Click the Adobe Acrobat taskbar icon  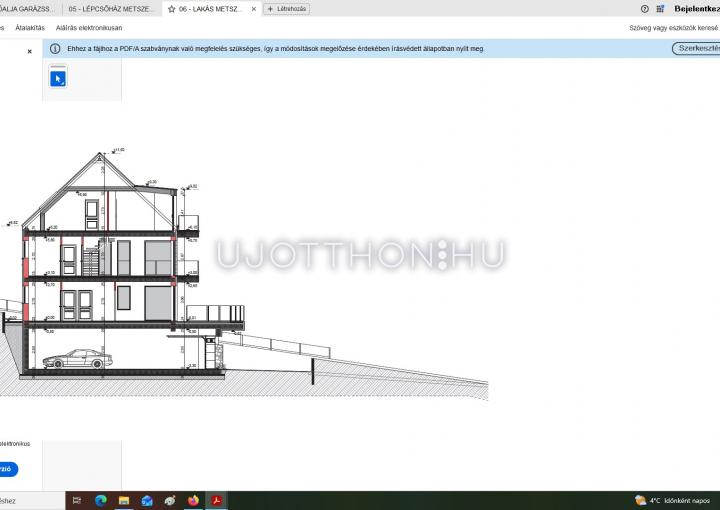pos(216,500)
